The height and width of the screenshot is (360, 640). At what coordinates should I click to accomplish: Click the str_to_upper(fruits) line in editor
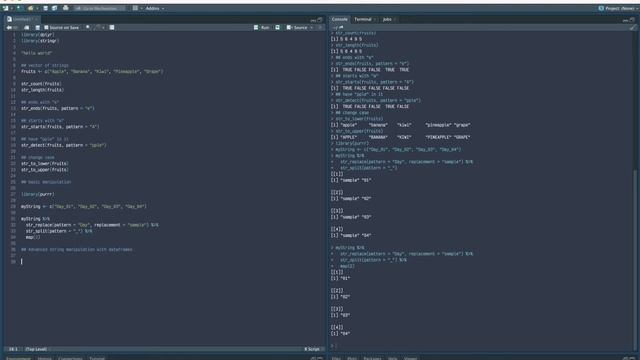pos(45,169)
